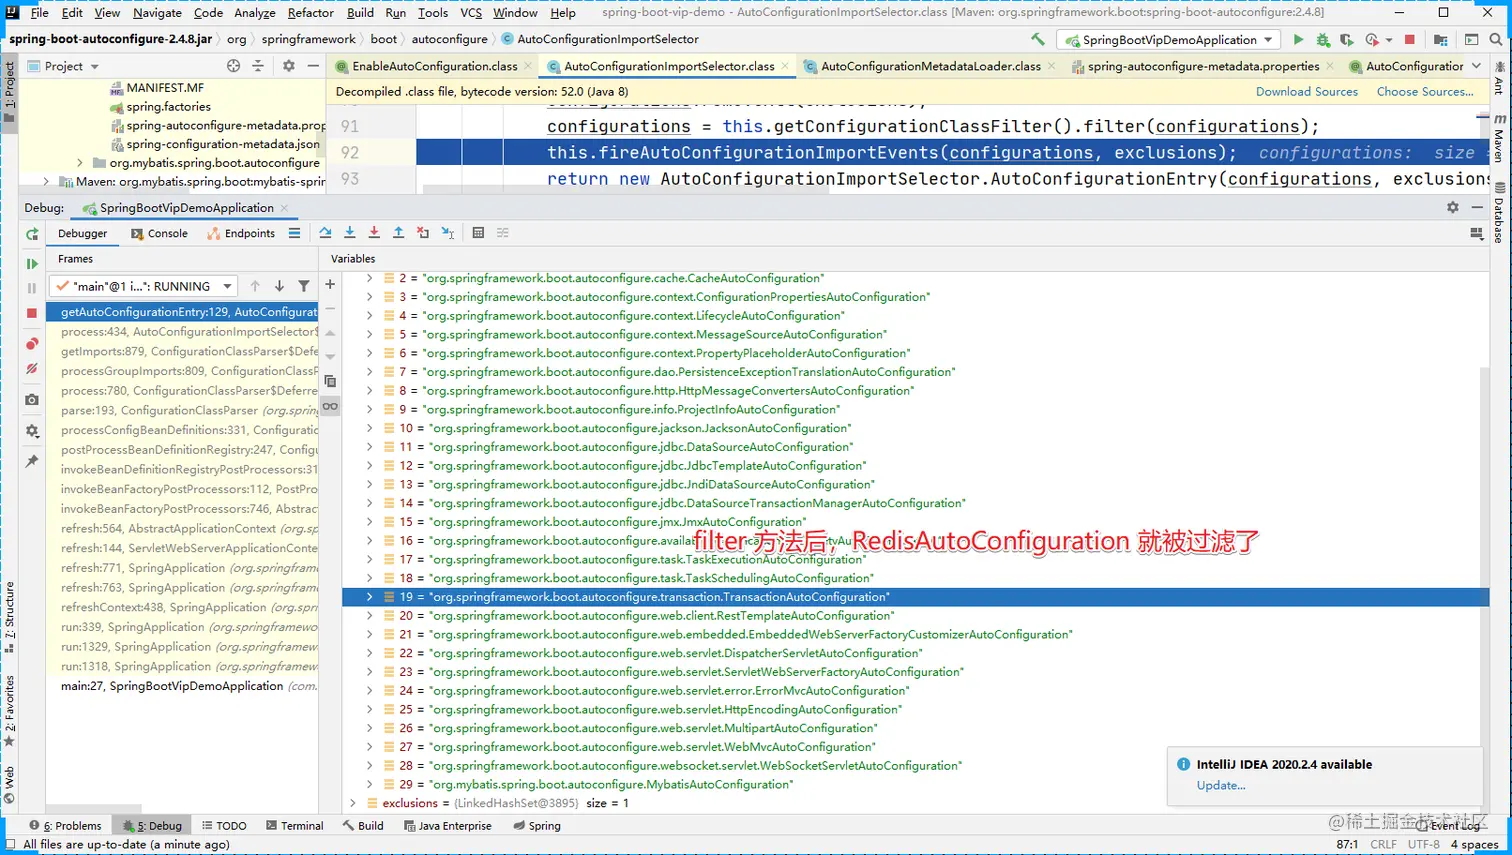Open the VCS menu

click(x=471, y=13)
